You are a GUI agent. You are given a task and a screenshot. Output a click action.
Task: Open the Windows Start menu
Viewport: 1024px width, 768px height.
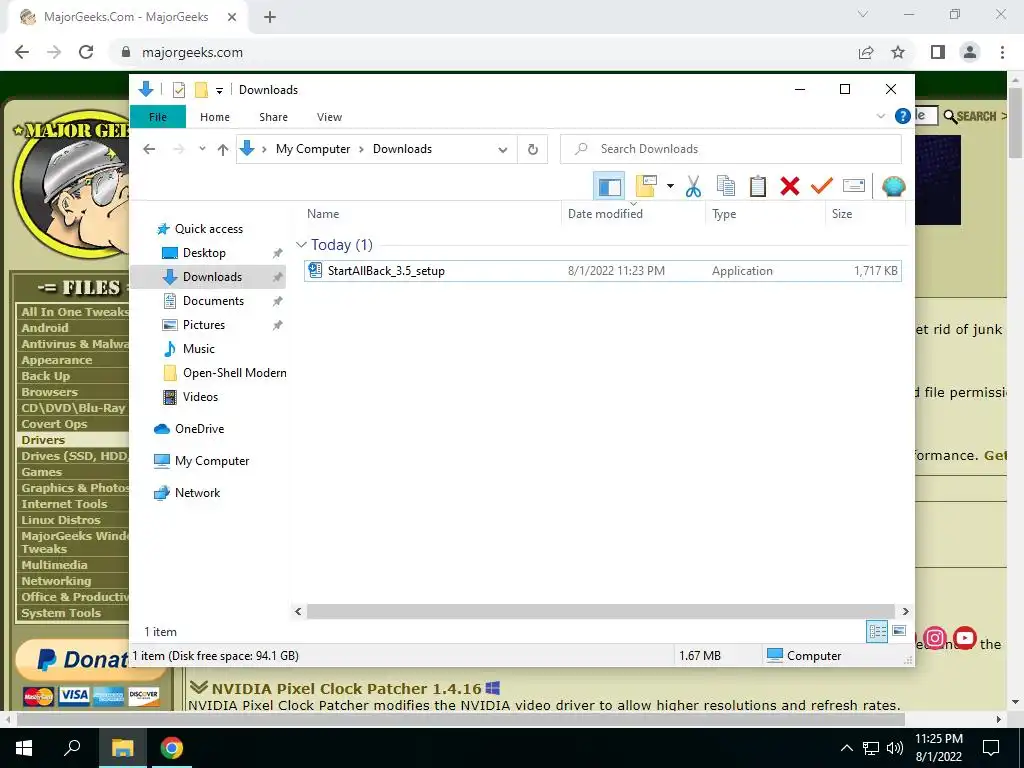(24, 748)
